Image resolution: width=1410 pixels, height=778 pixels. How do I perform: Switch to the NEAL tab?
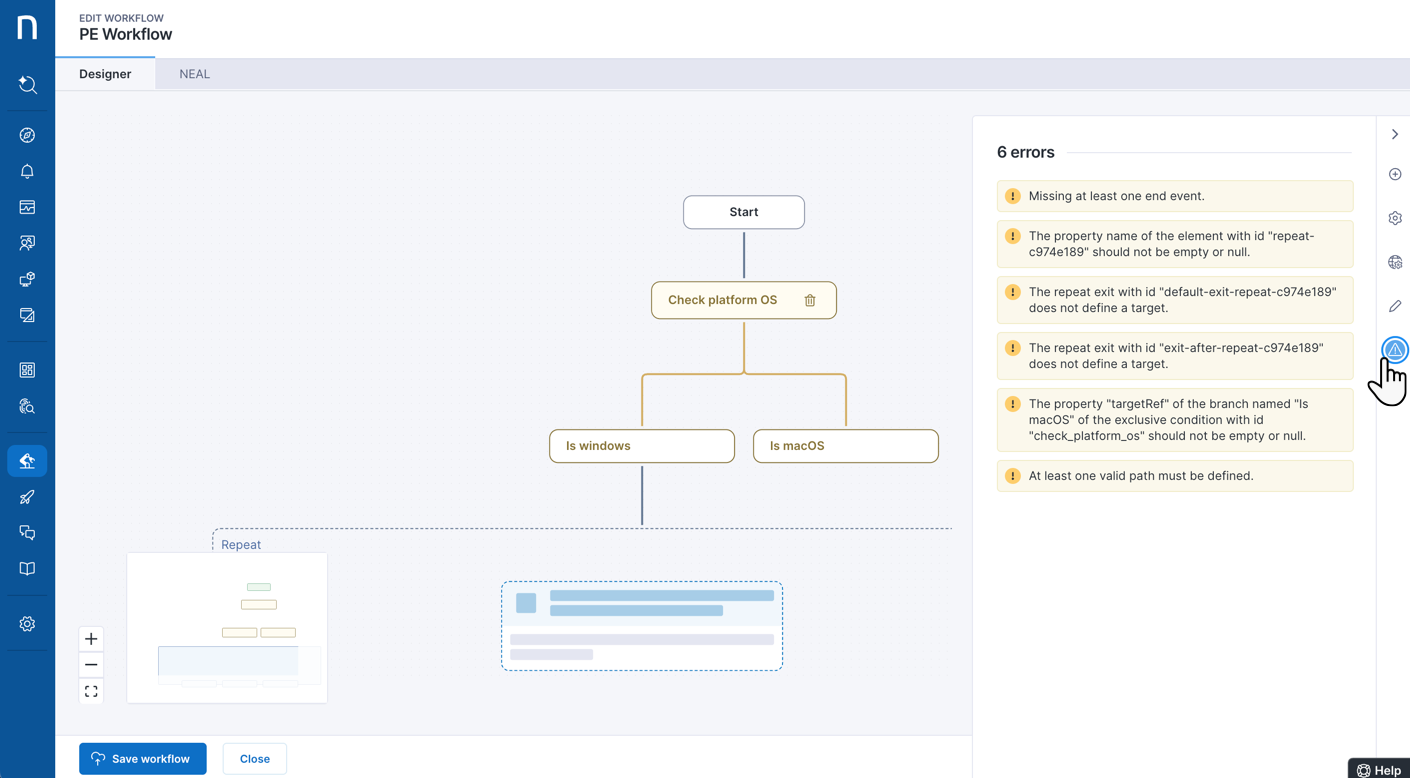coord(194,74)
